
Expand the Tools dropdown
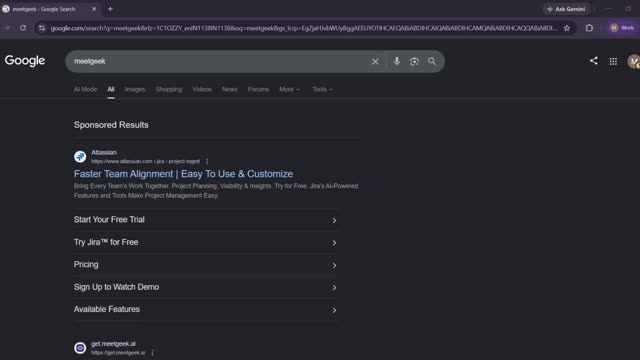322,89
